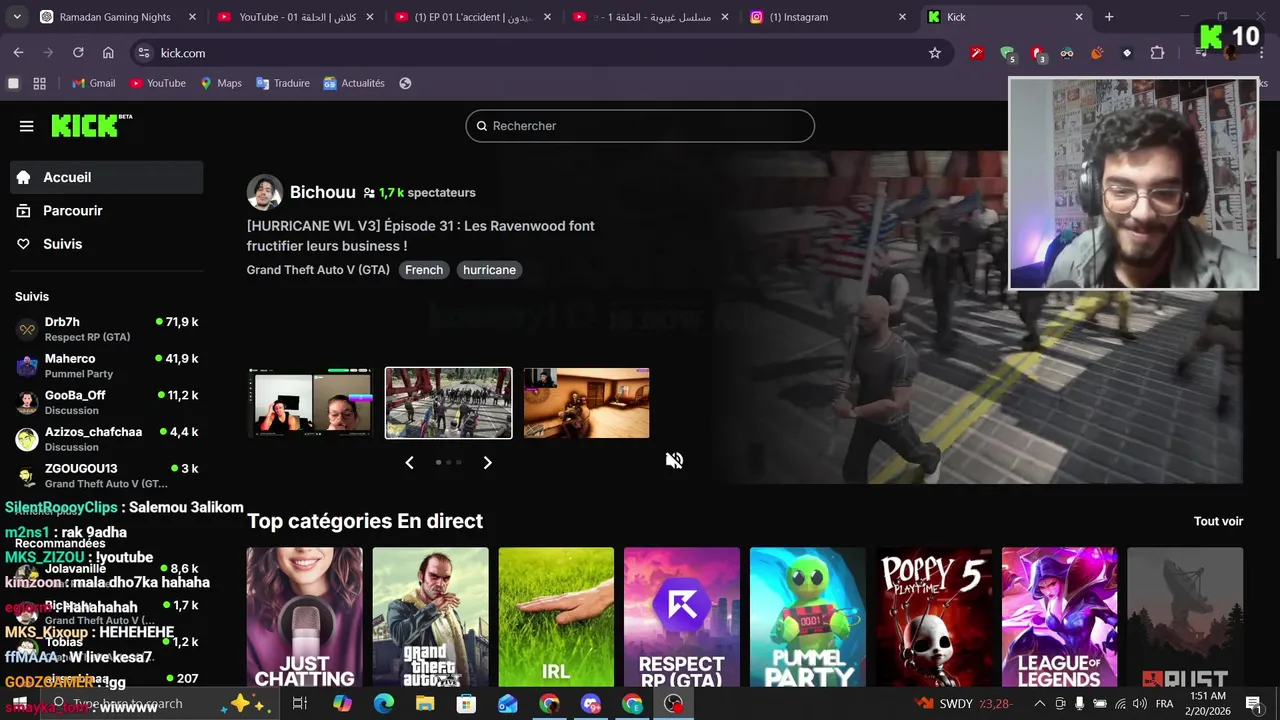Go to next featured stream arrow

(487, 462)
